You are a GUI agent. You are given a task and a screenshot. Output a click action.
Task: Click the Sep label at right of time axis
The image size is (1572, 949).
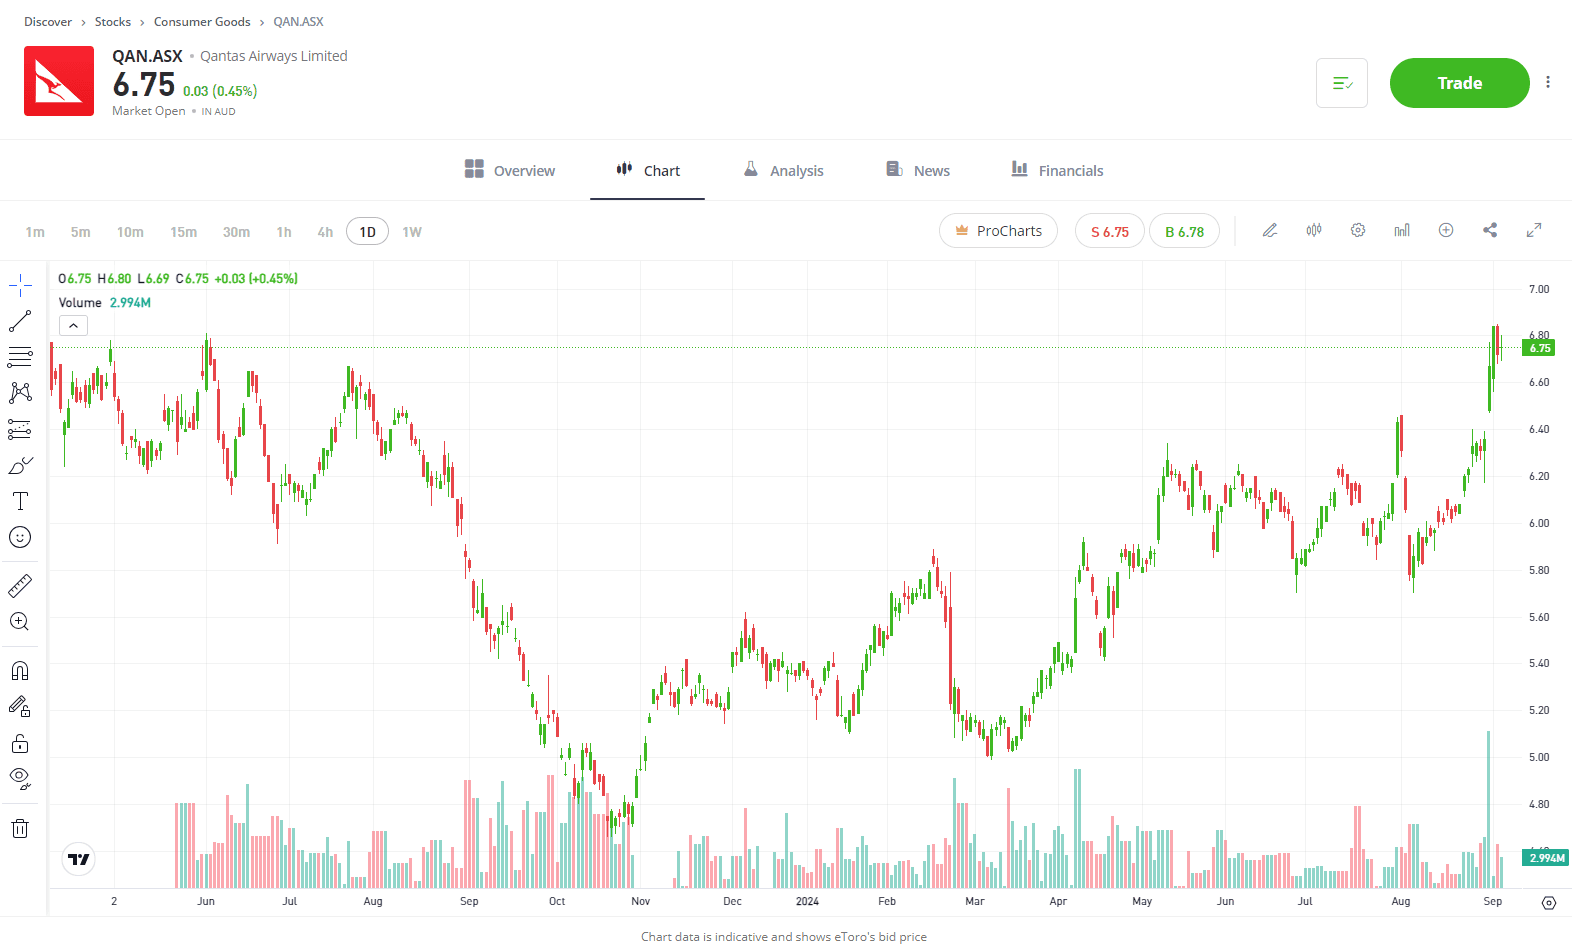pos(1492,901)
